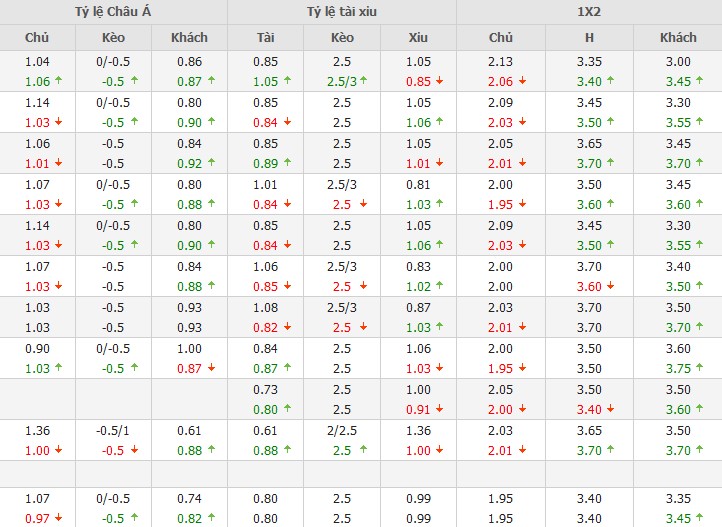The width and height of the screenshot is (722, 527).
Task: Click the Tài column header
Action: pos(265,38)
